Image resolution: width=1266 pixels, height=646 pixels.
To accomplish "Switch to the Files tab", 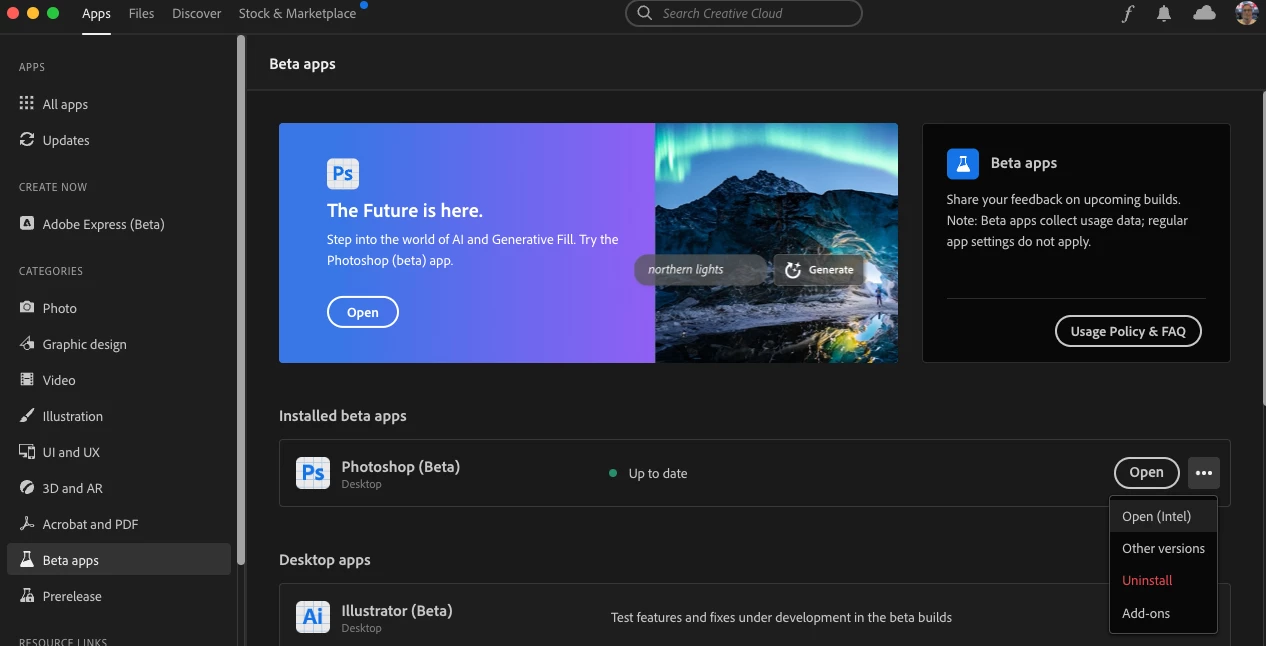I will point(142,14).
